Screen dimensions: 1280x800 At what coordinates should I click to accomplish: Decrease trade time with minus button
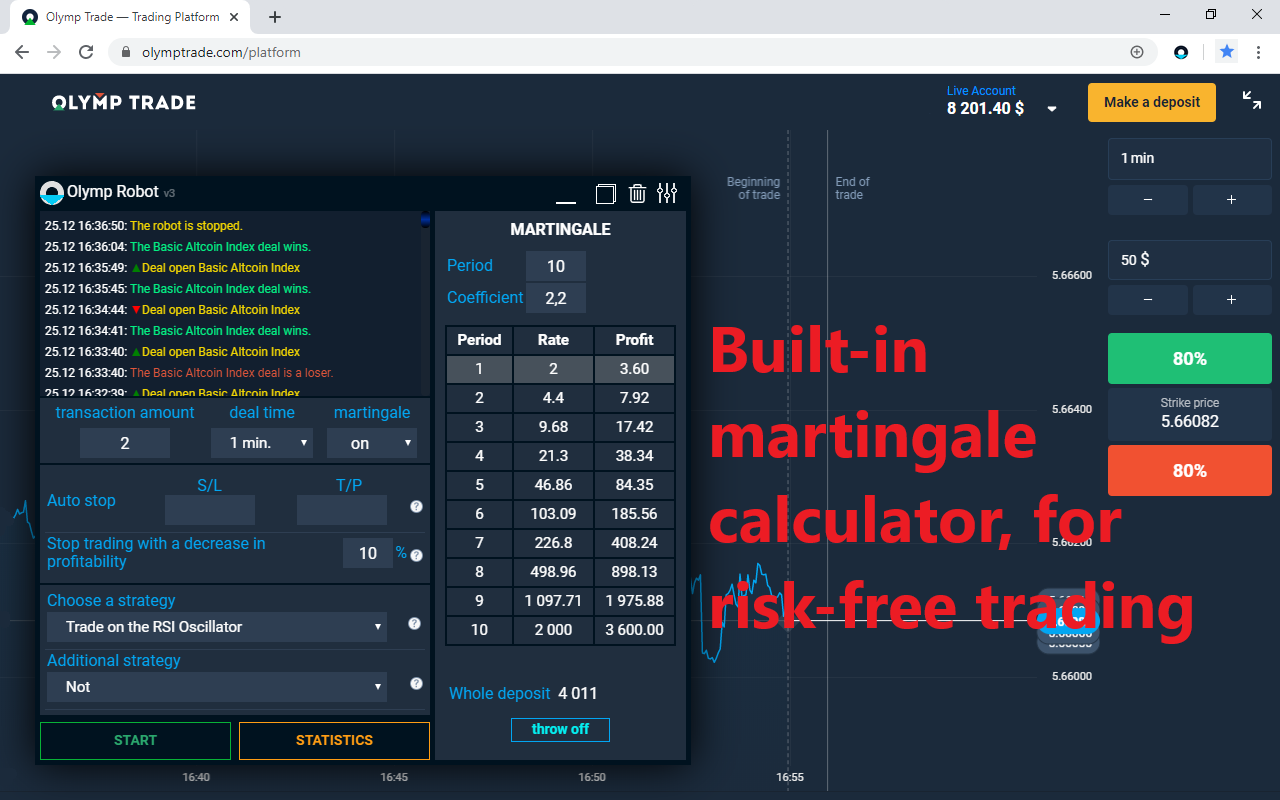click(x=1148, y=200)
